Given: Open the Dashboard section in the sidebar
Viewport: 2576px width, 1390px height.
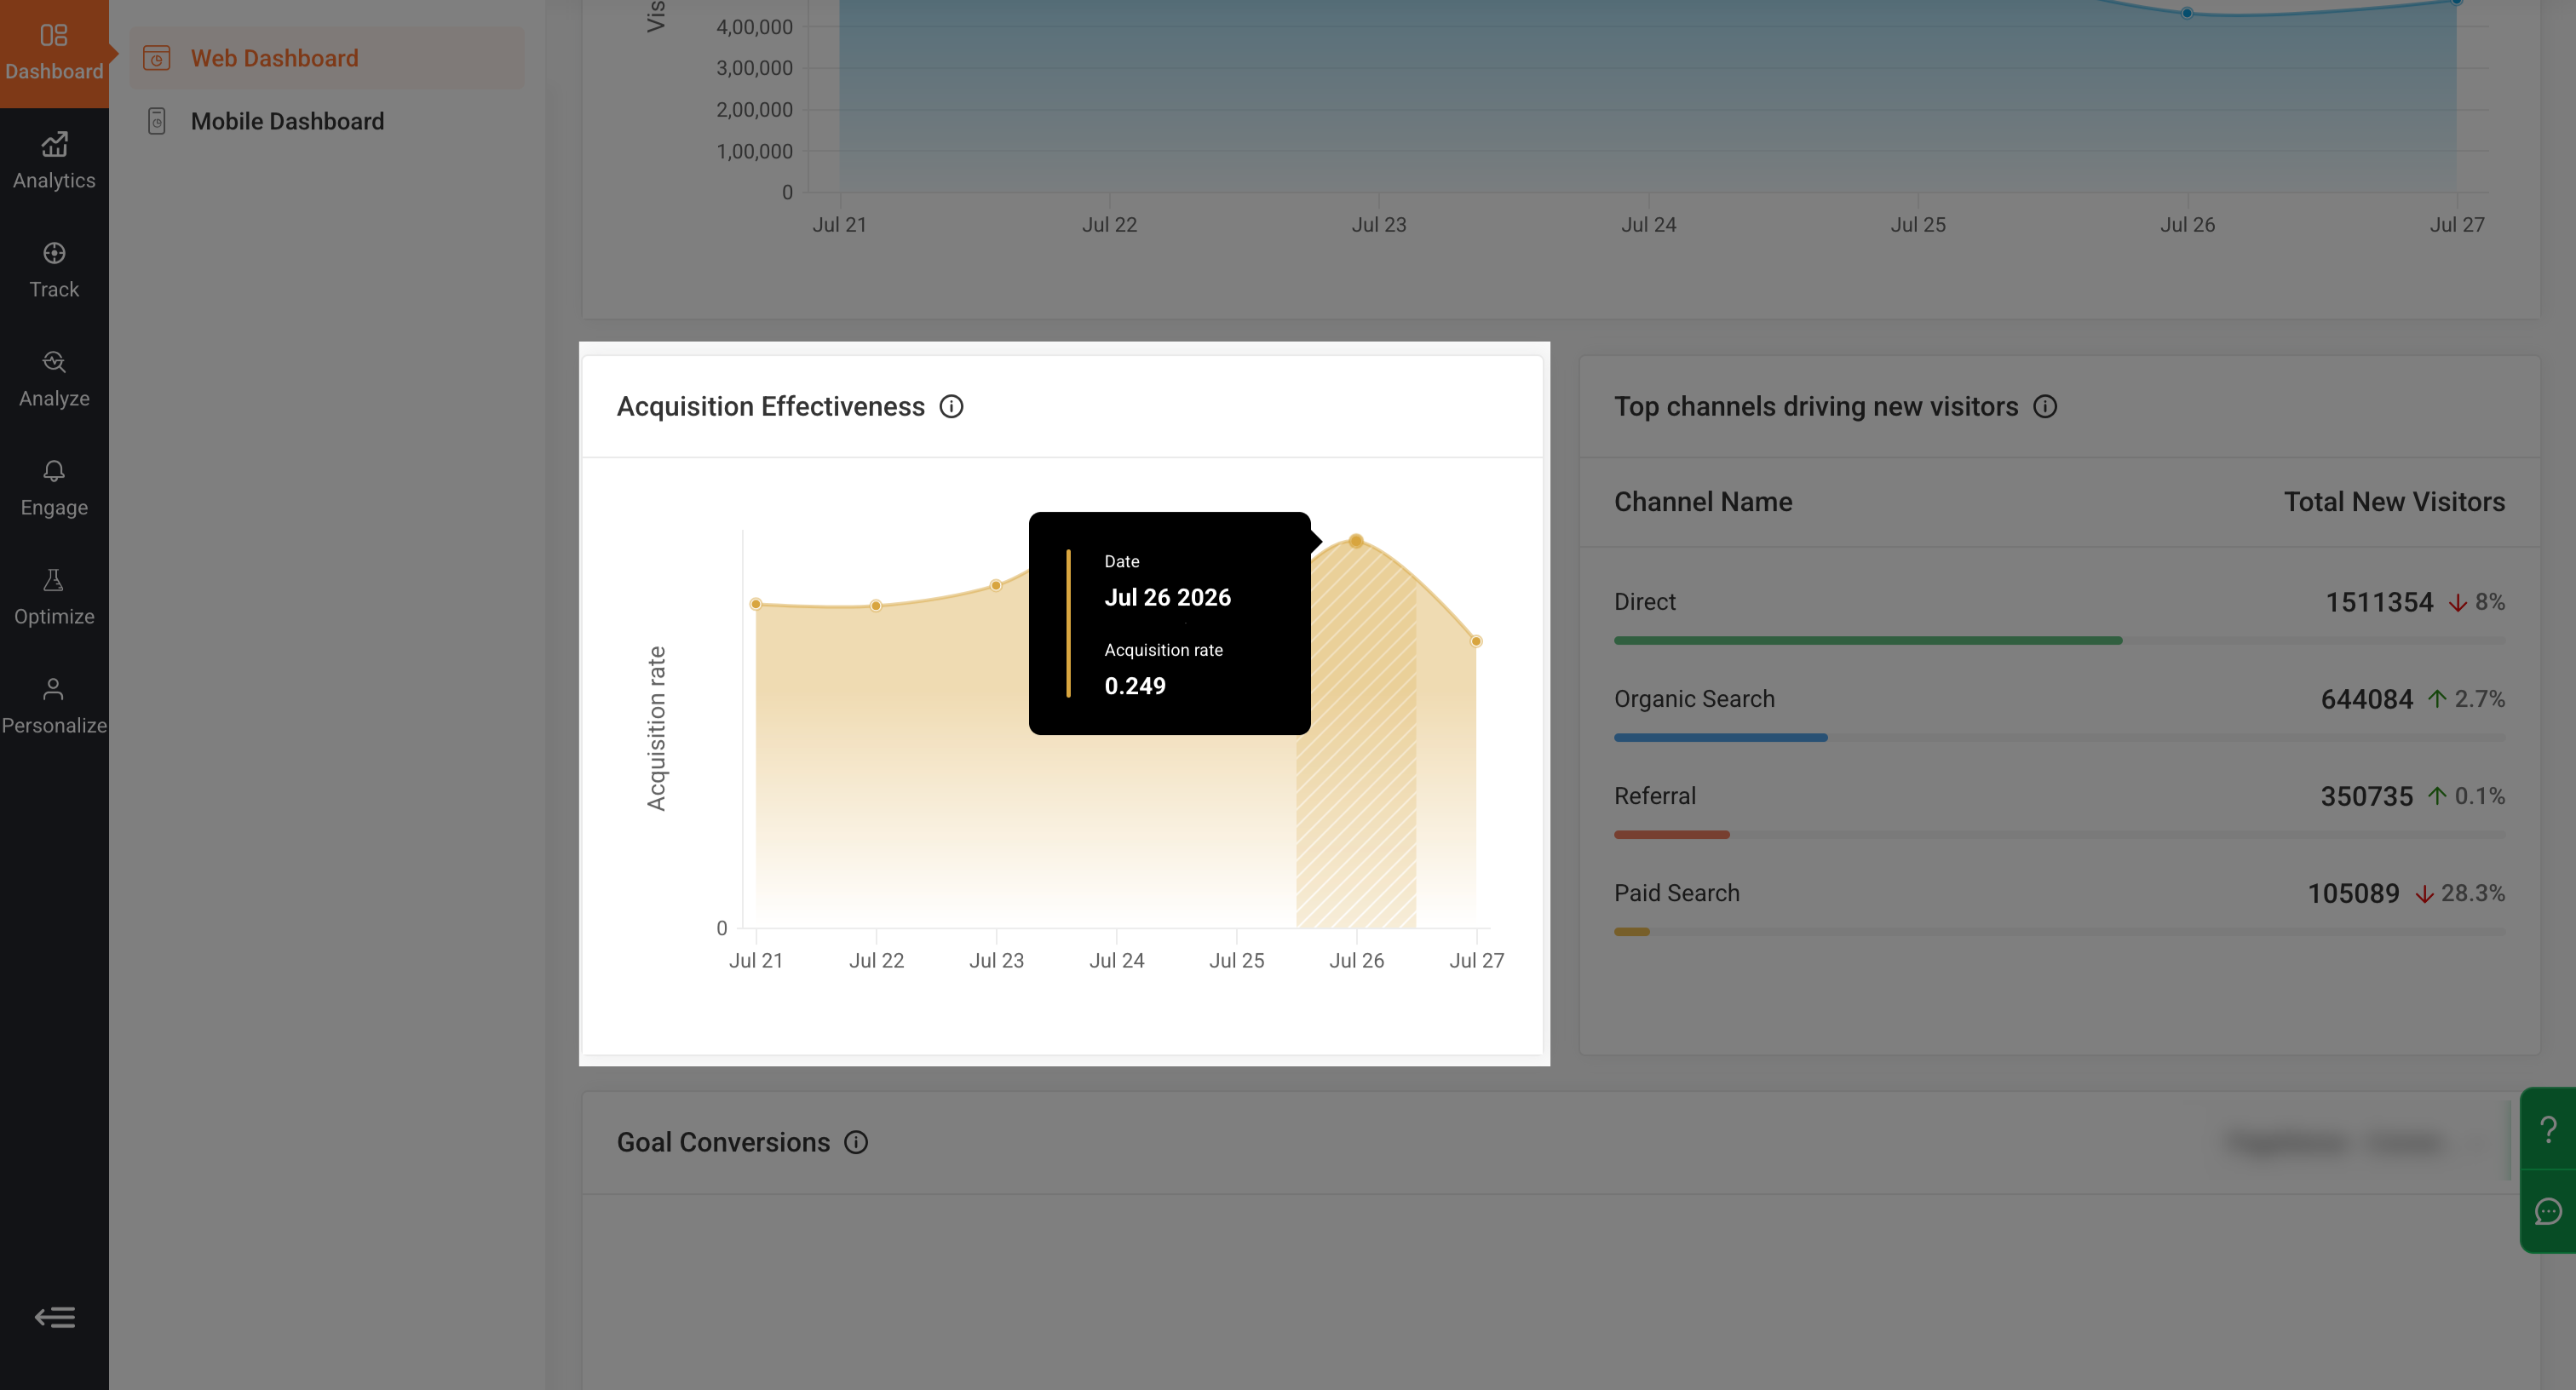Looking at the screenshot, I should pyautogui.click(x=54, y=53).
